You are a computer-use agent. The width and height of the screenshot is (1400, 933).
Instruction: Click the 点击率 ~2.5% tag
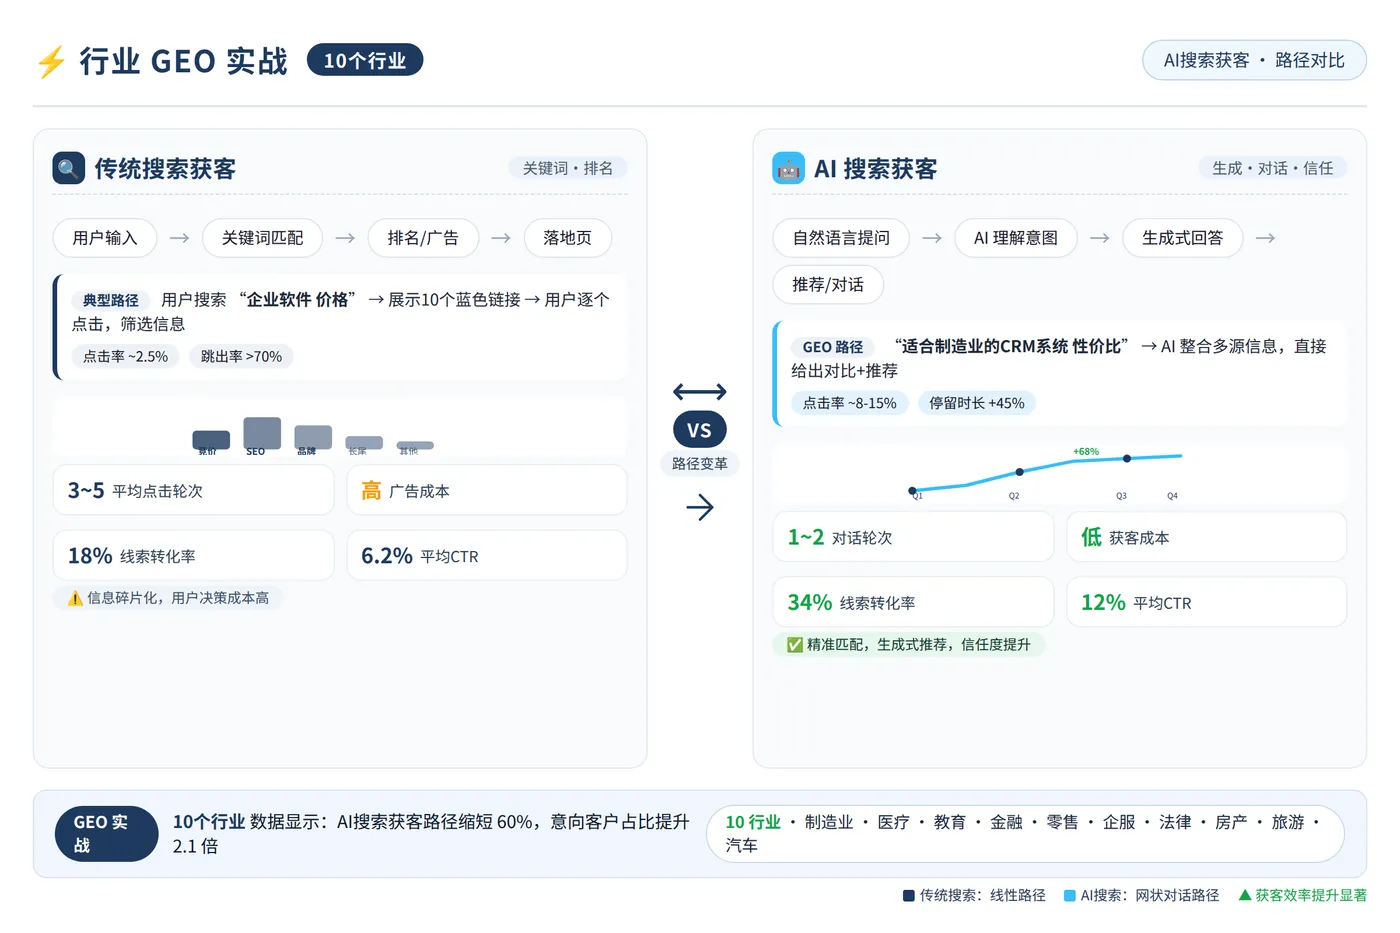tap(126, 357)
